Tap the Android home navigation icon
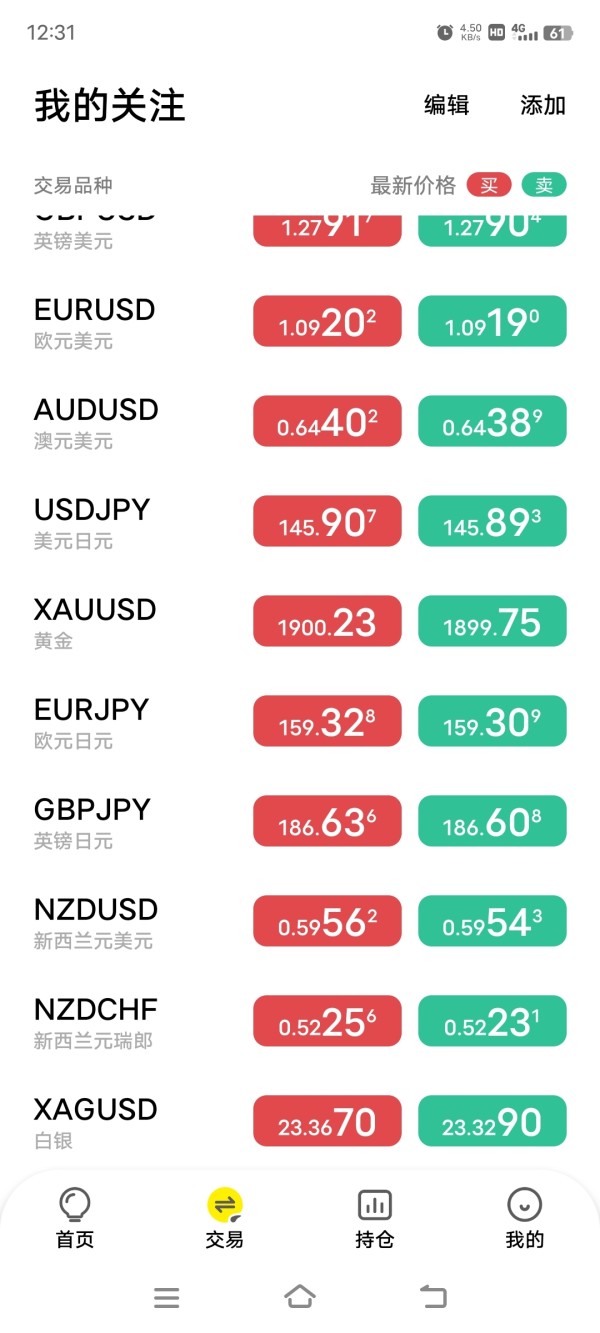 (300, 1297)
